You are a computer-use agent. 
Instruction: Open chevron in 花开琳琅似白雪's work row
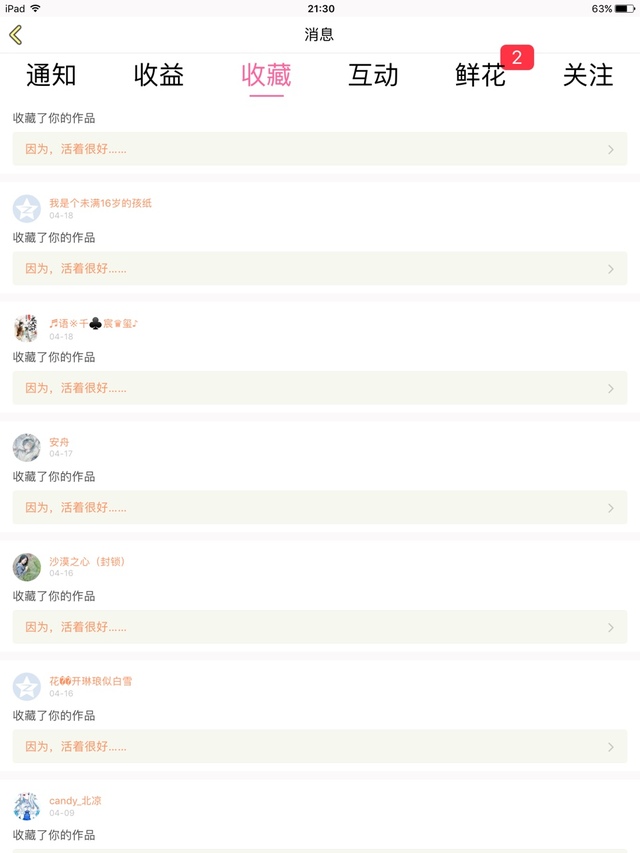611,747
